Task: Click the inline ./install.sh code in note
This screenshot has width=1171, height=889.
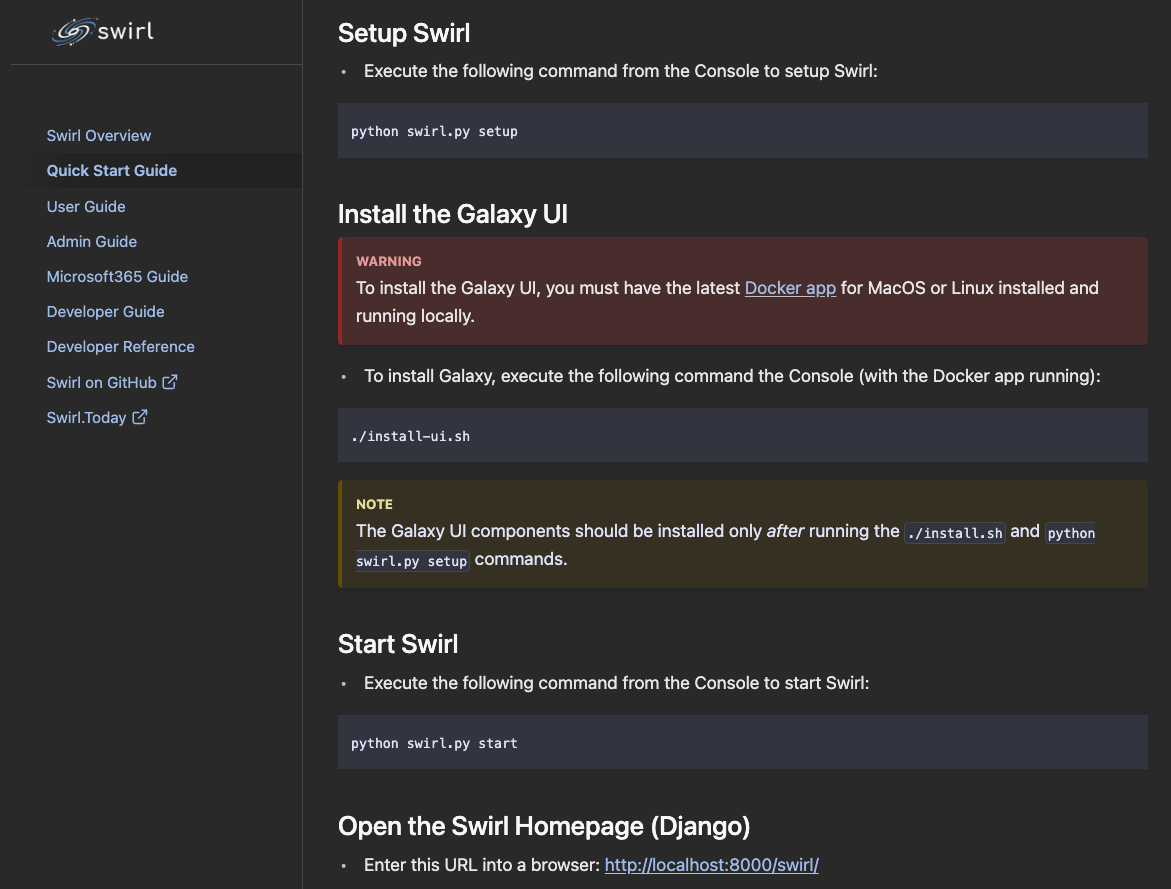Action: 954,533
